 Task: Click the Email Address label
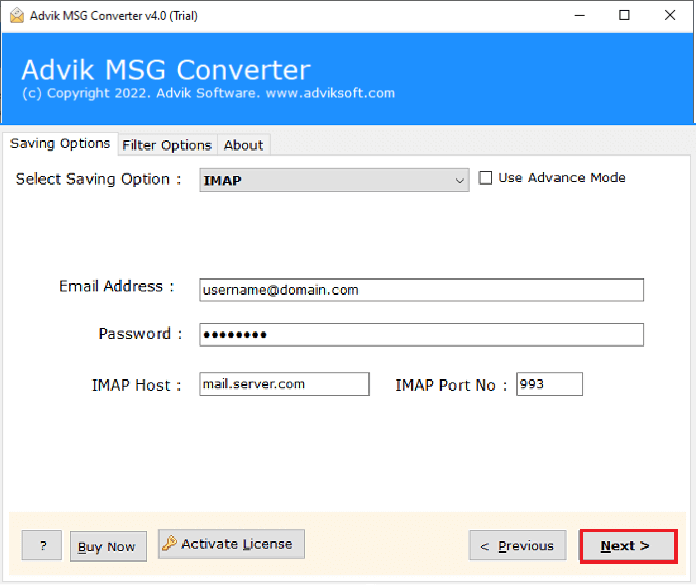point(116,287)
